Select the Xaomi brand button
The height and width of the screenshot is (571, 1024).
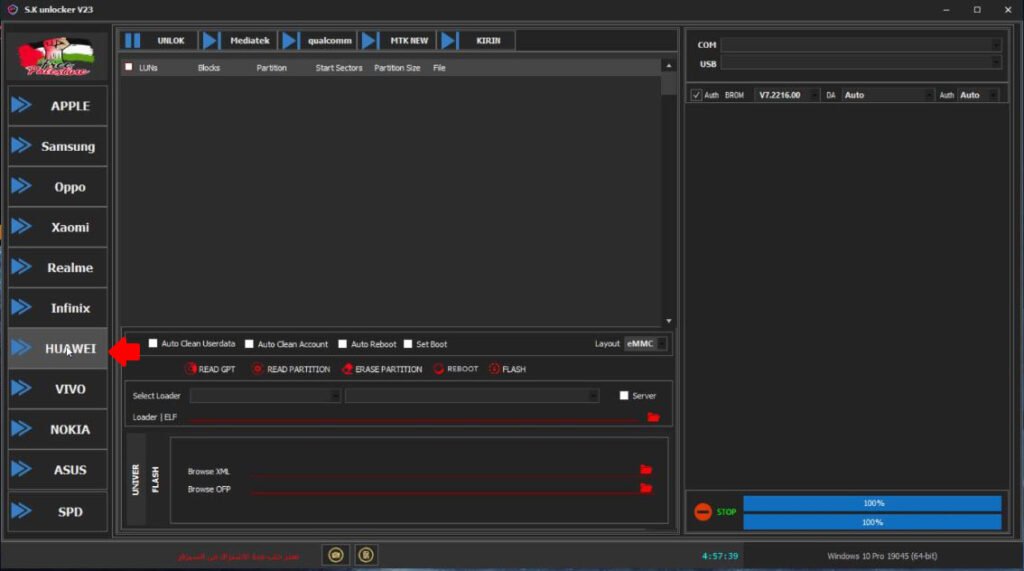(57, 227)
